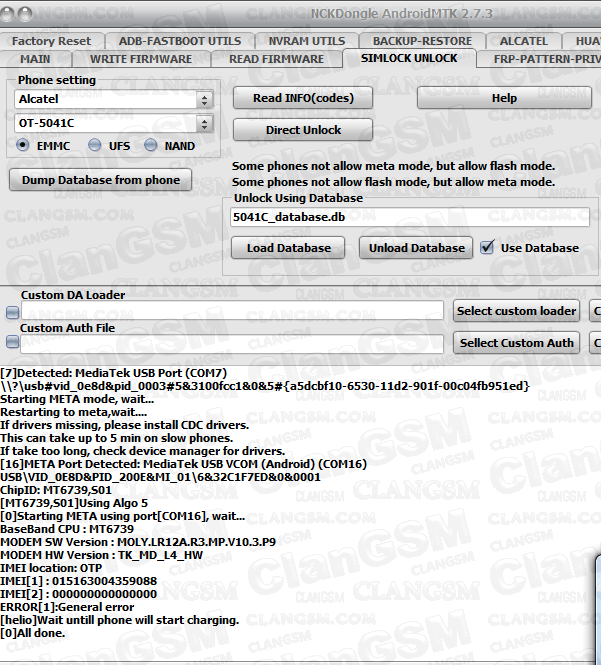601x665 pixels.
Task: Click the ChipID: MT6739,S01 log line
Action: 56,490
